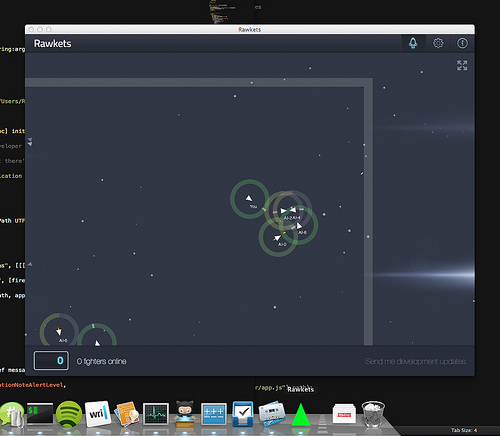Viewport: 500px width, 436px height.
Task: Click the Rawkets logo text
Action: 53,44
